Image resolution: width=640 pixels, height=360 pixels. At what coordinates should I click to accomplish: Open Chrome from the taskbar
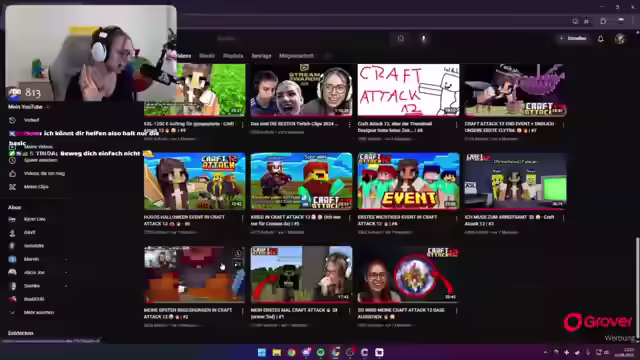coord(291,352)
